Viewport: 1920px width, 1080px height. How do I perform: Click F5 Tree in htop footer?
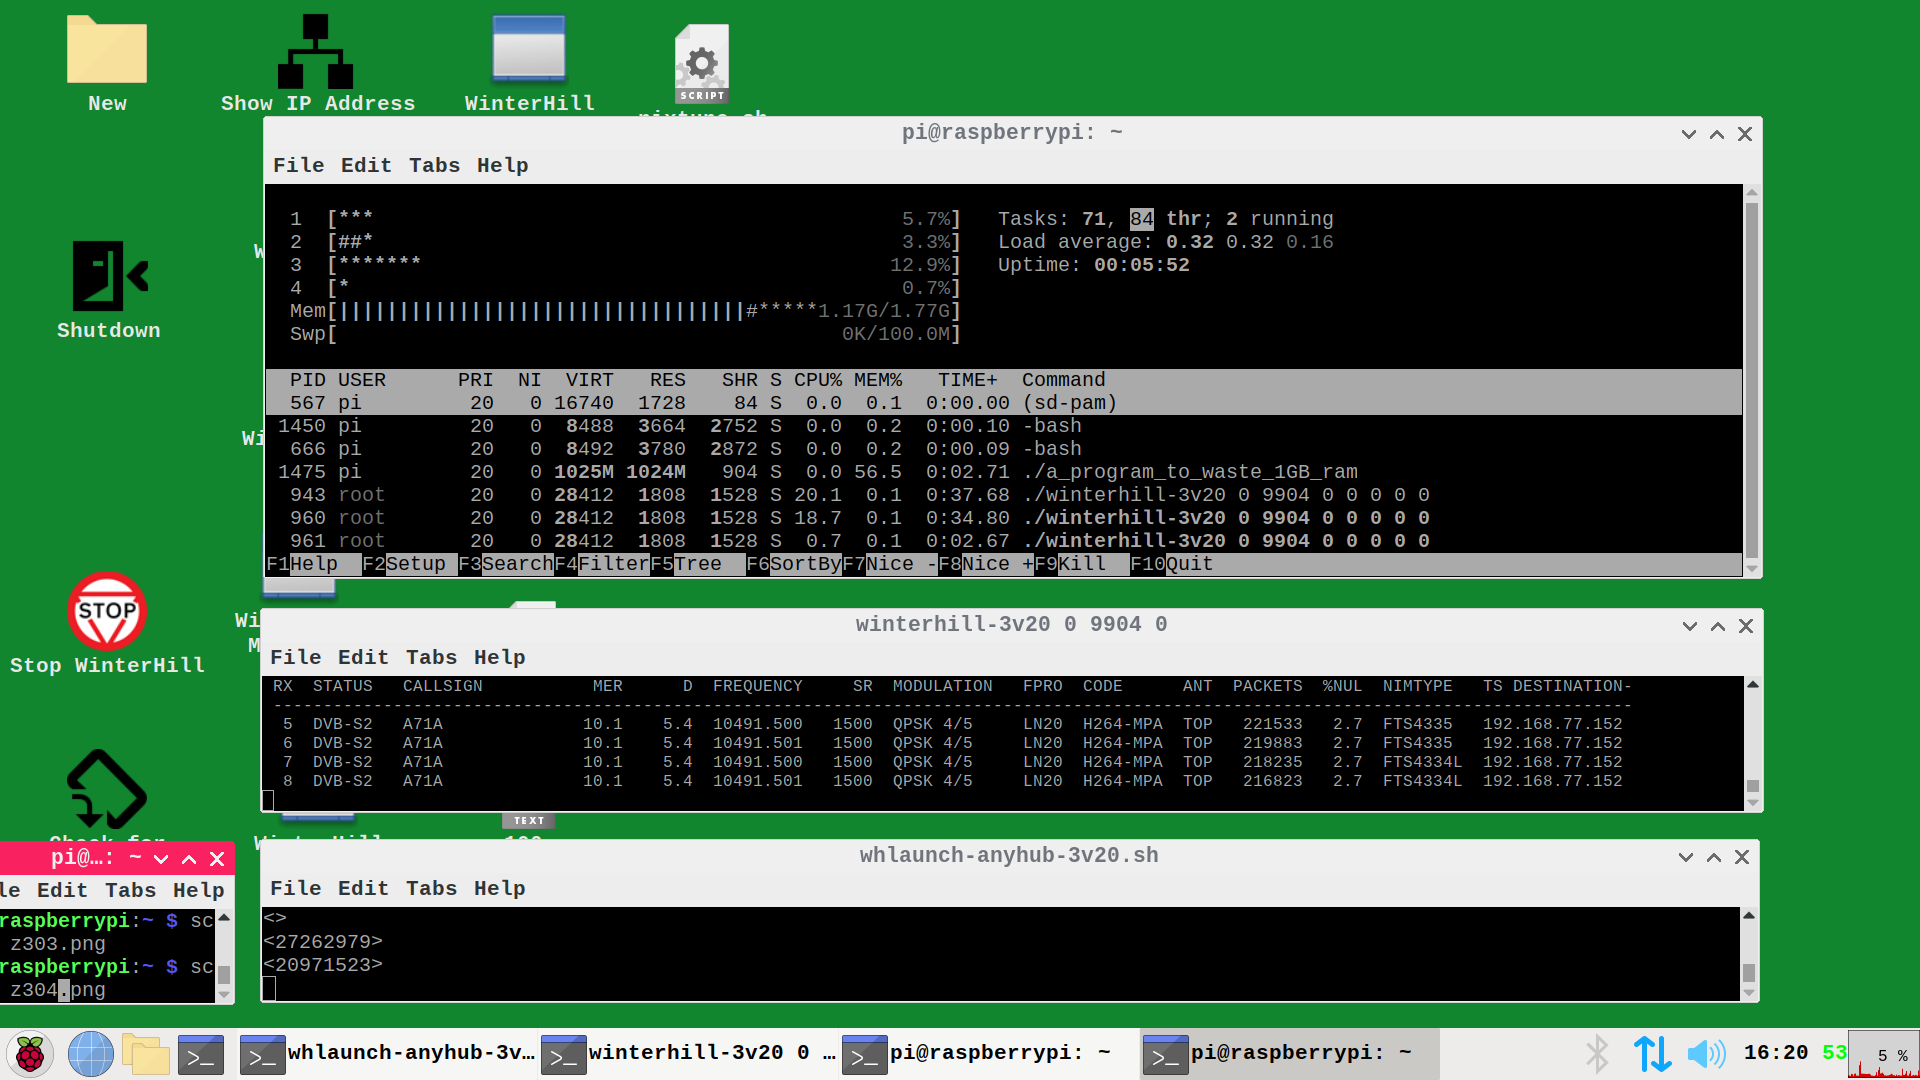coord(698,564)
